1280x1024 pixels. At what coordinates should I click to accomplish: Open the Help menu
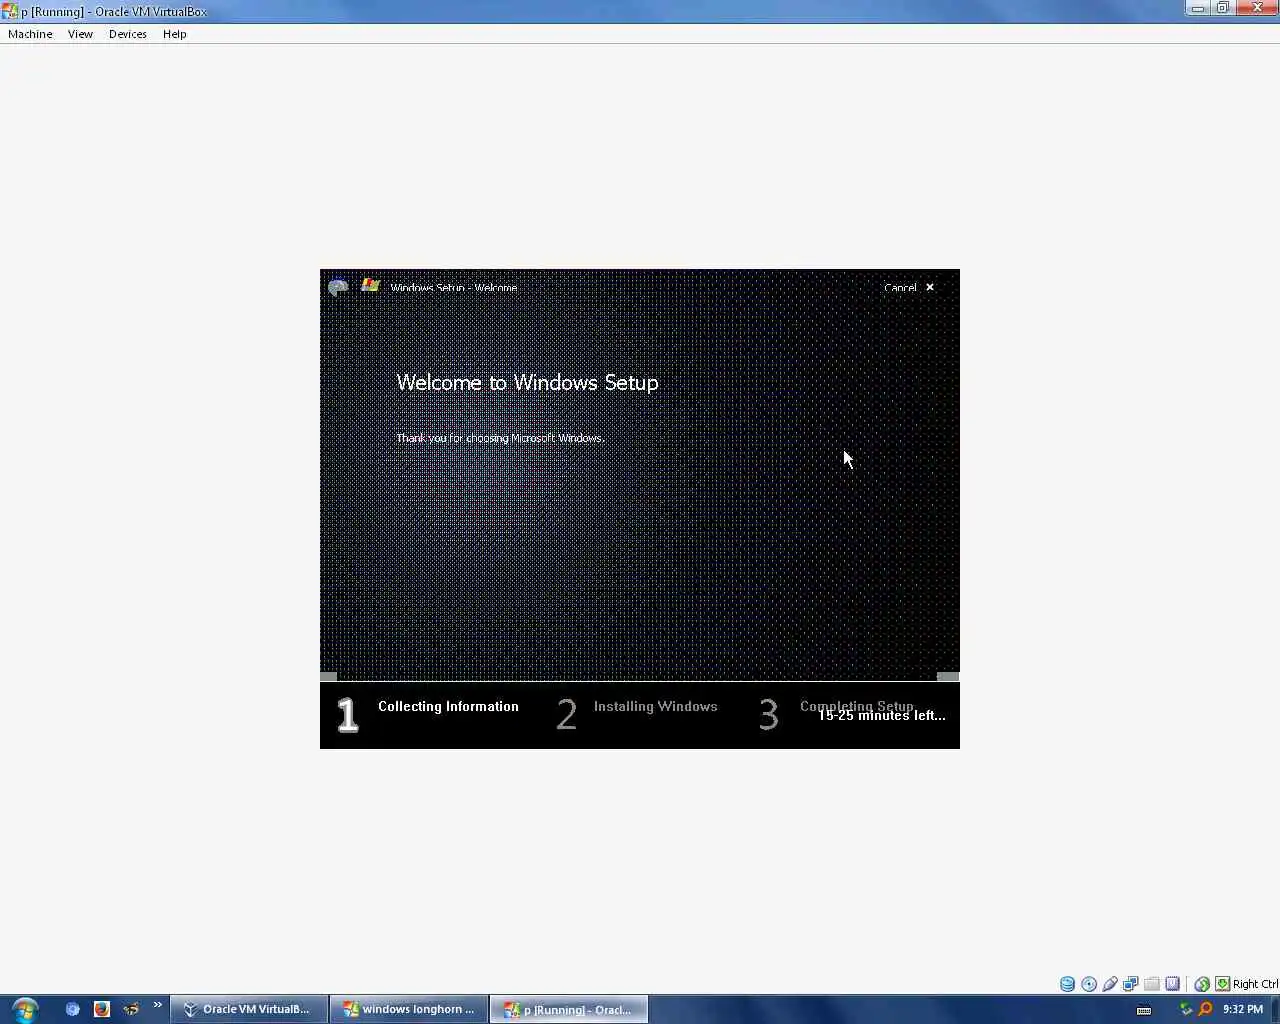pos(175,34)
